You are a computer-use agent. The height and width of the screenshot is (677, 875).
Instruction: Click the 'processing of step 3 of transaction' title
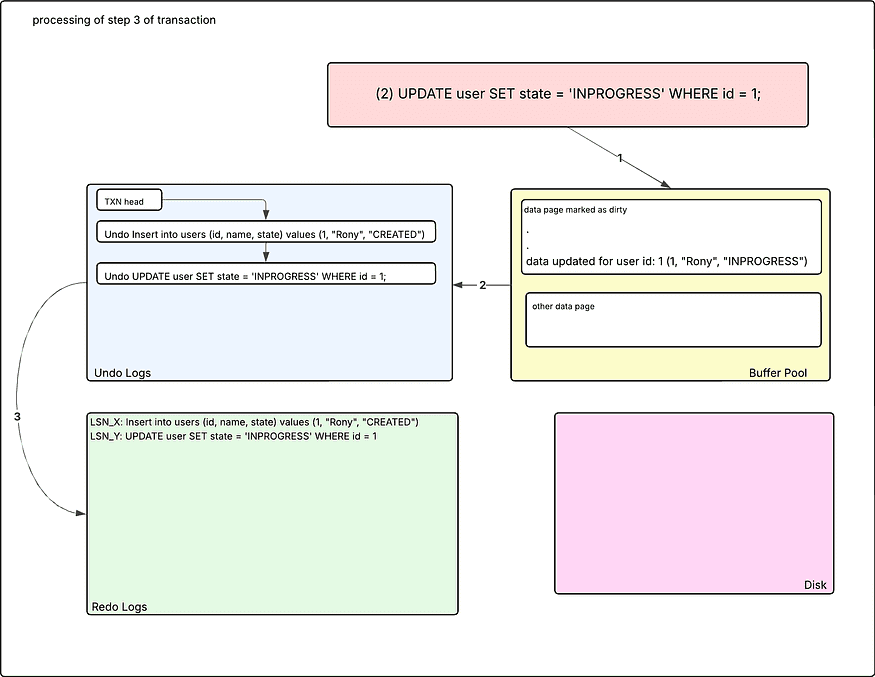point(123,20)
